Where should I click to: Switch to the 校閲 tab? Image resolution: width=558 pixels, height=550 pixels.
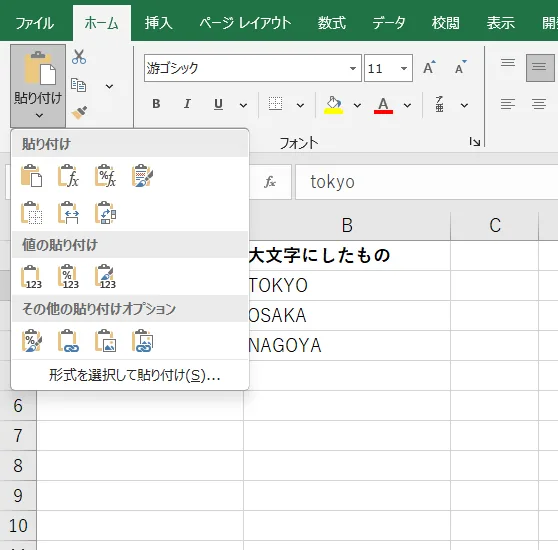point(446,23)
